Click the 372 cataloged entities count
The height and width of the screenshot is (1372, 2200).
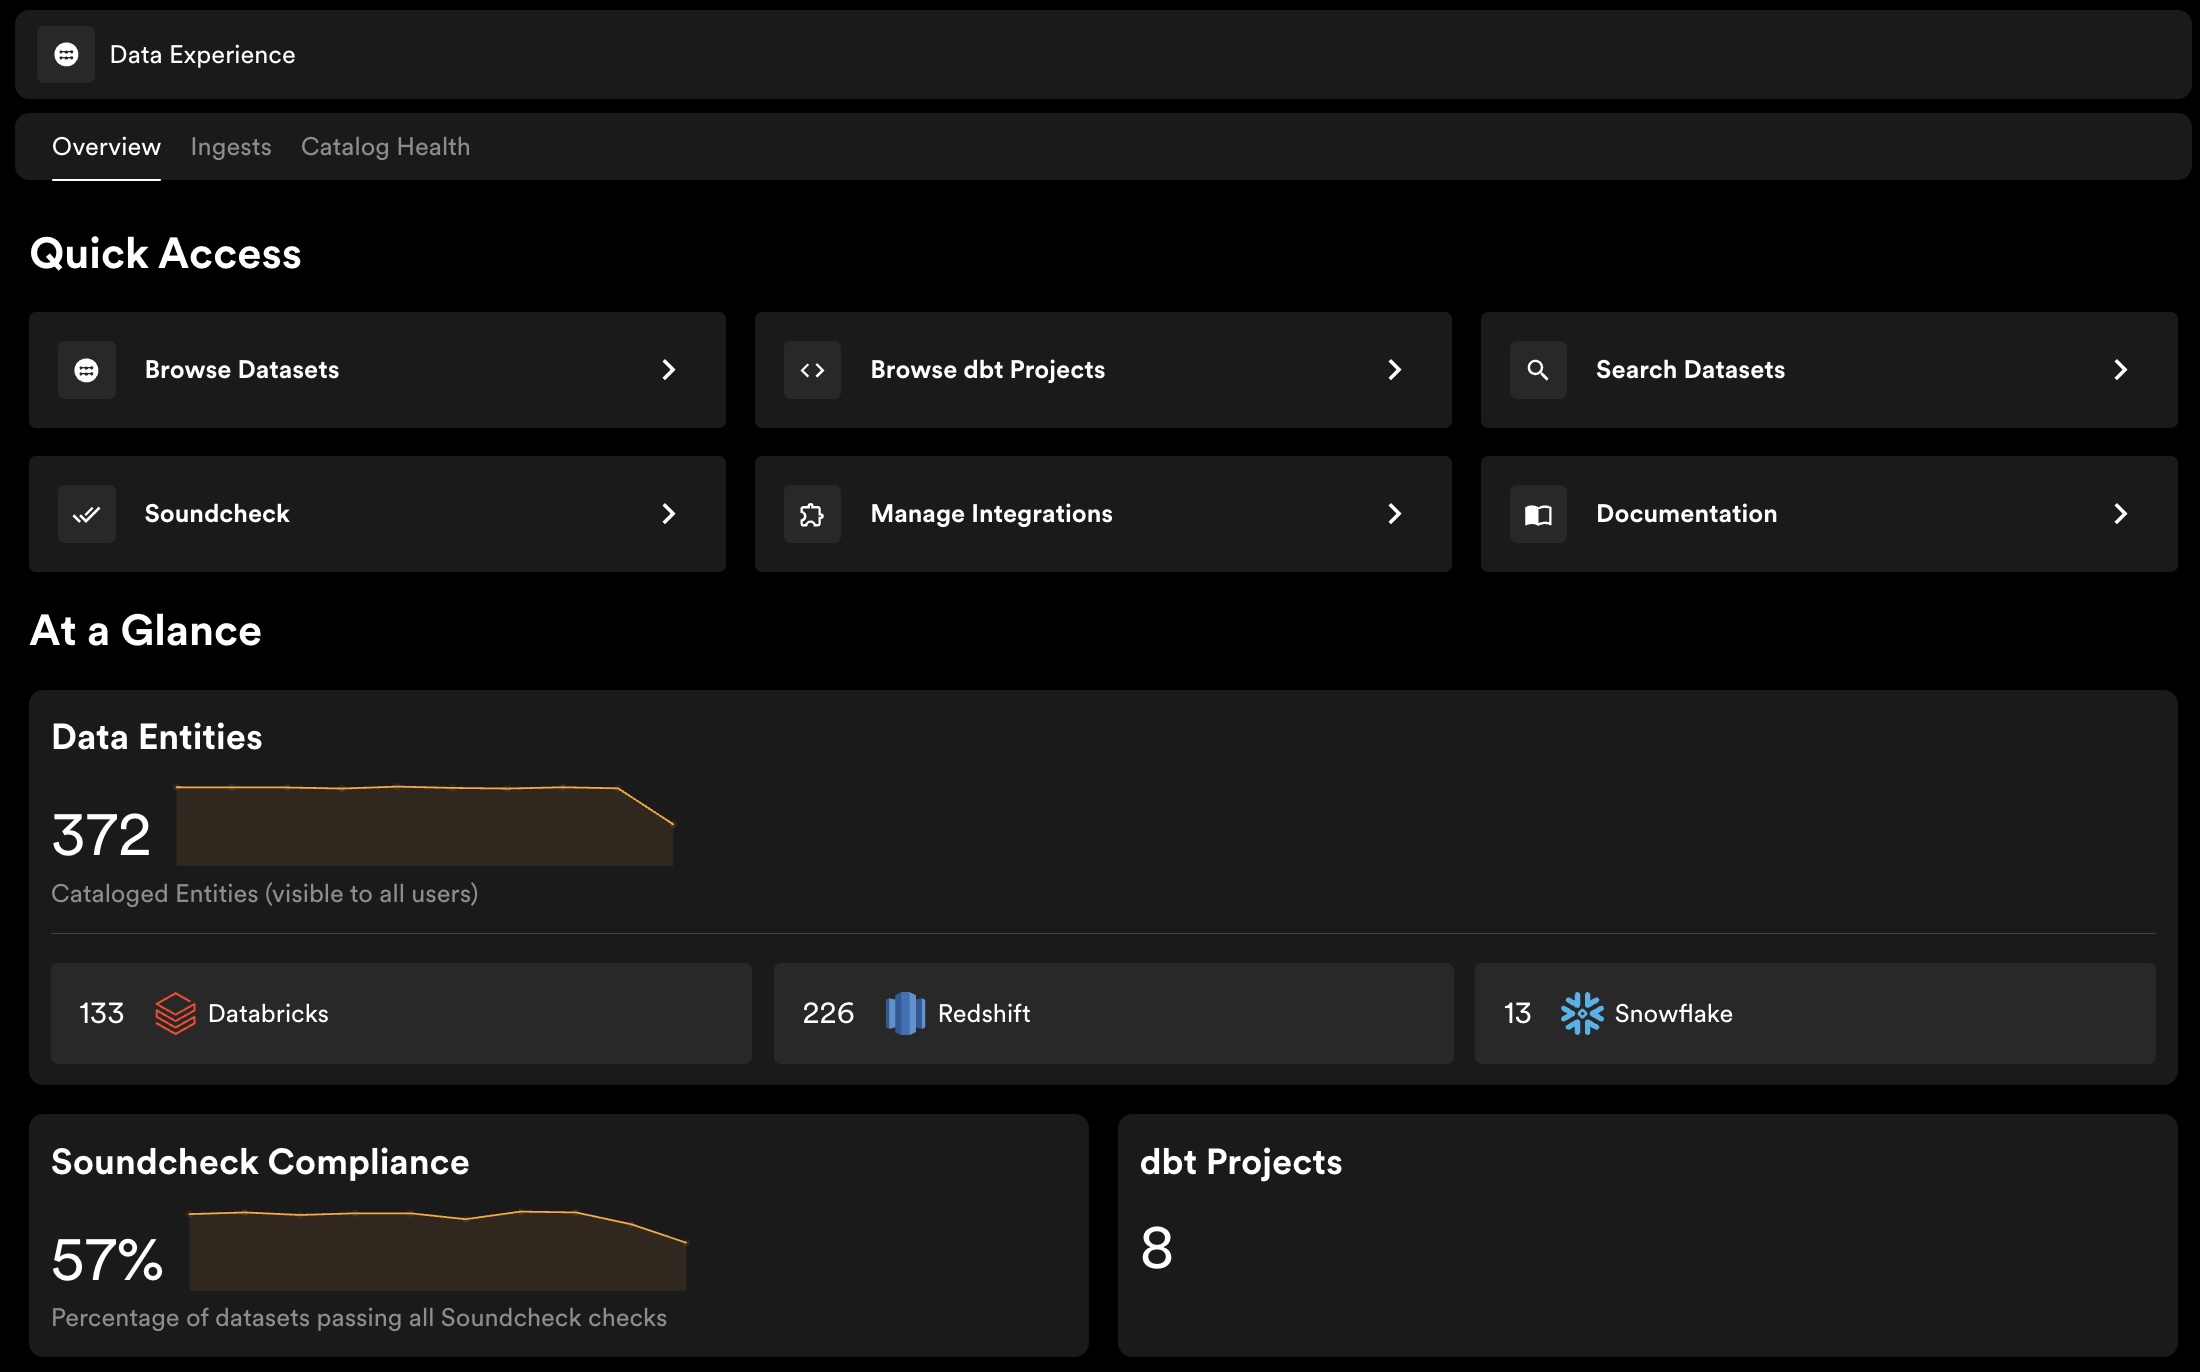pyautogui.click(x=101, y=835)
